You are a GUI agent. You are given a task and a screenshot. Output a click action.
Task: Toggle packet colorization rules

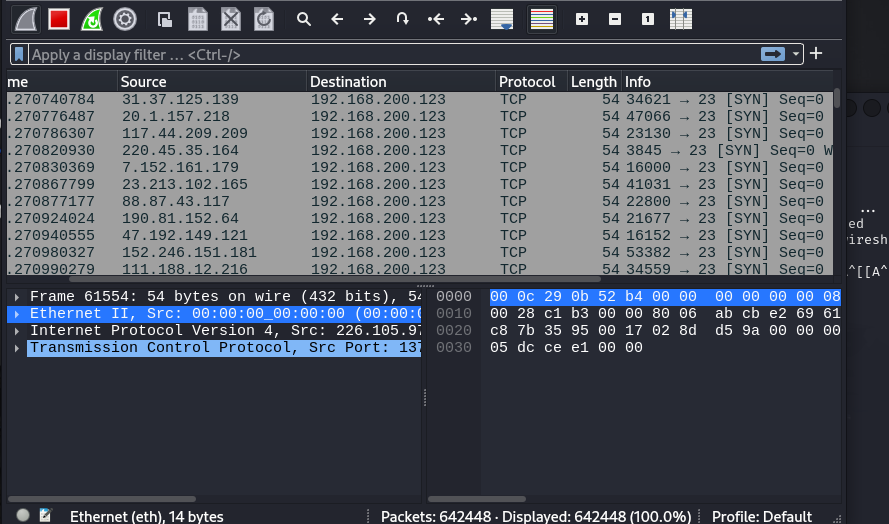pyautogui.click(x=542, y=19)
